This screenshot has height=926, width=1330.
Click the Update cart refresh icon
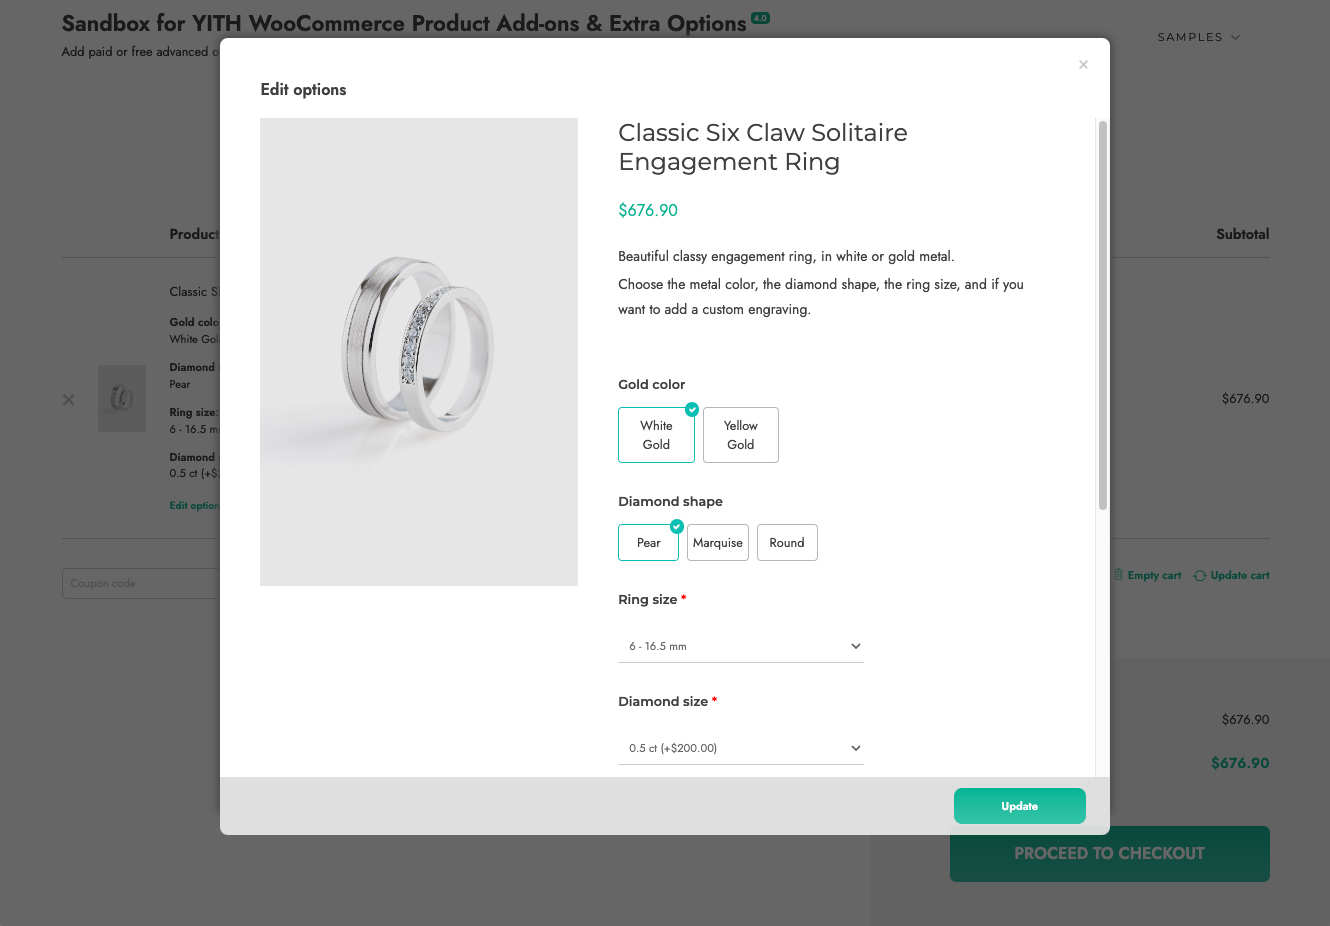1200,576
